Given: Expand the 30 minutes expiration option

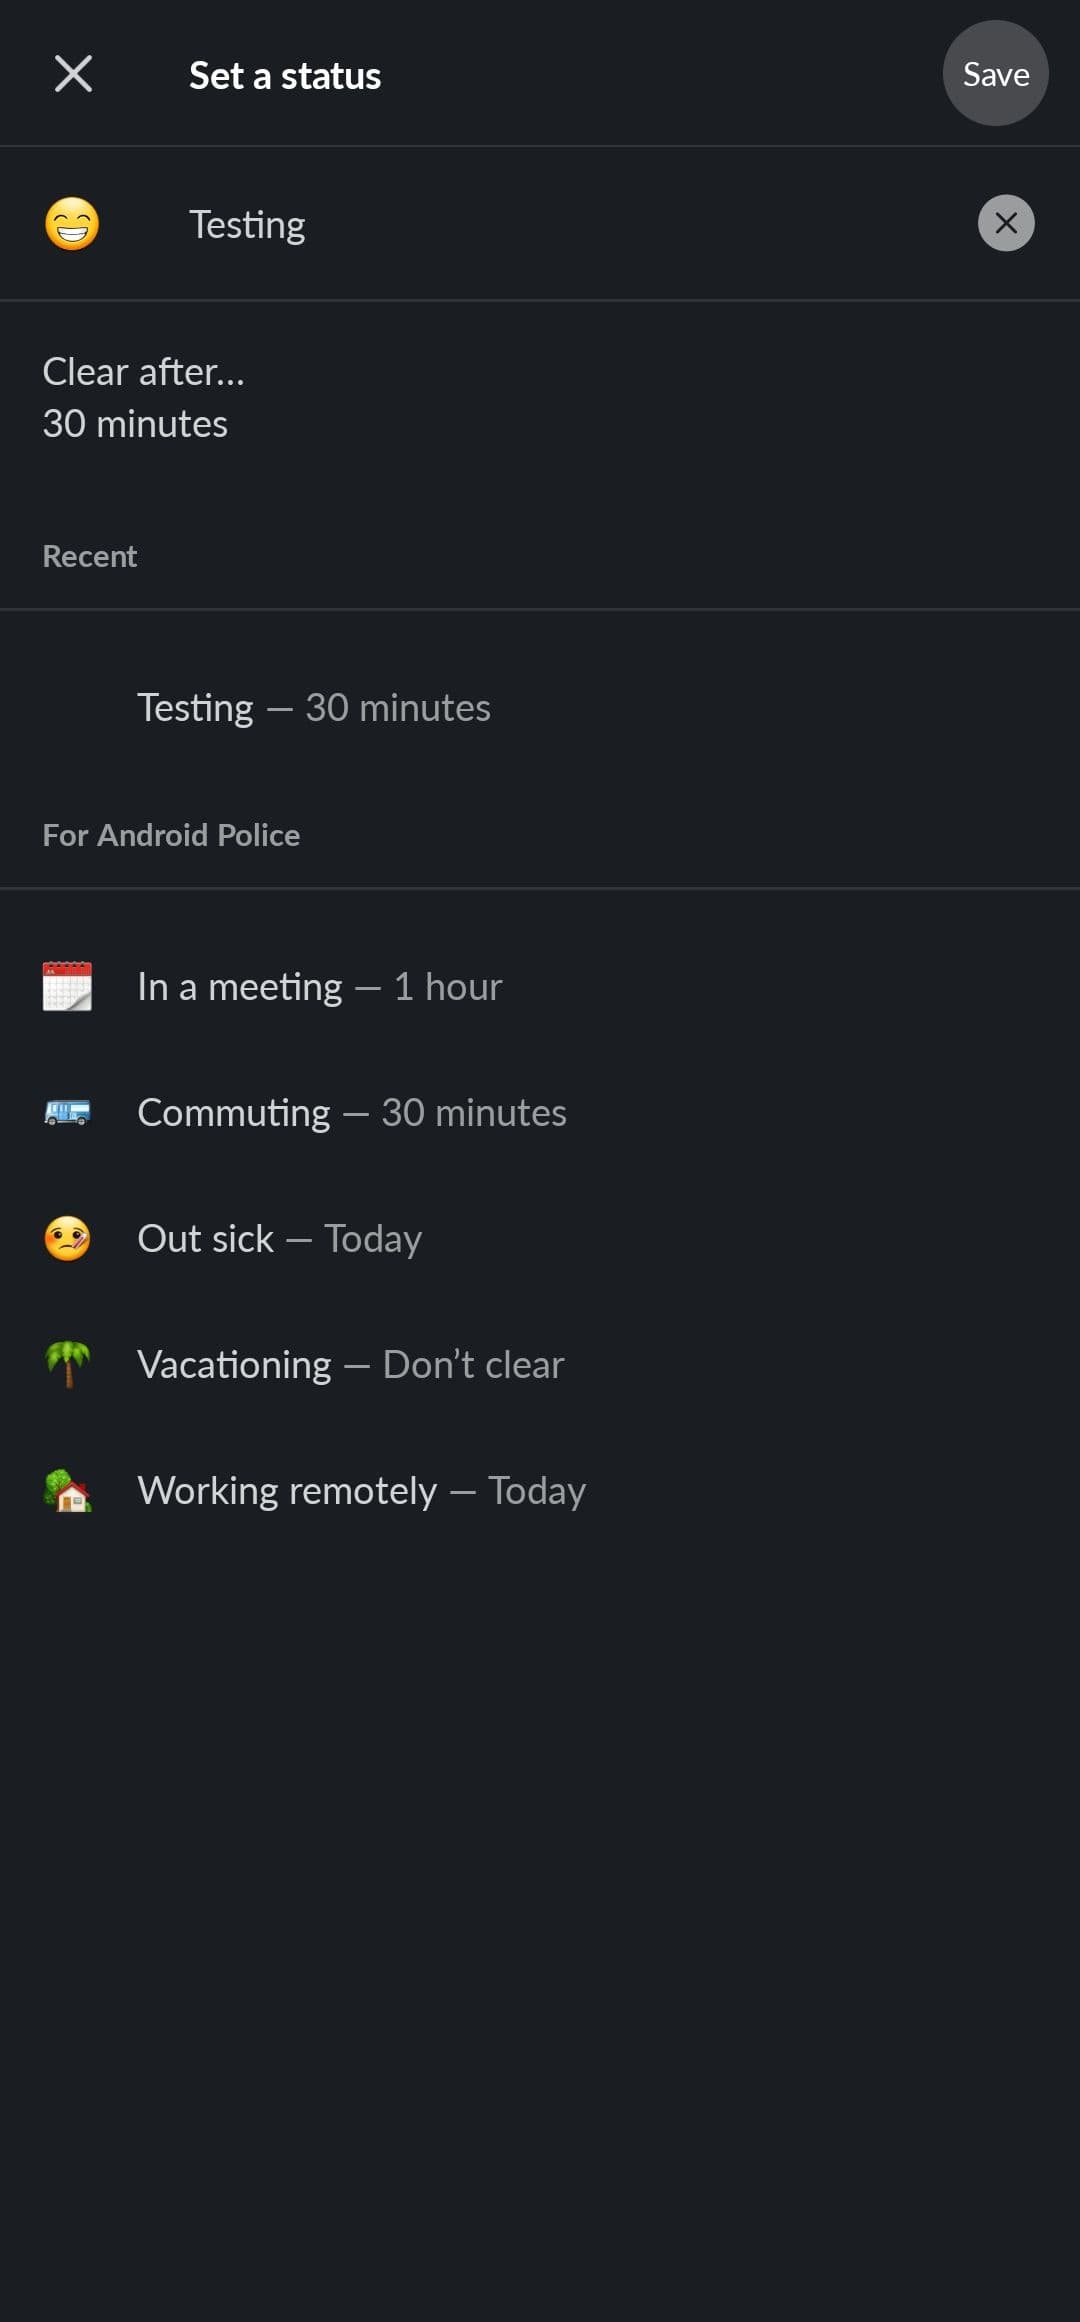Looking at the screenshot, I should click(x=136, y=423).
